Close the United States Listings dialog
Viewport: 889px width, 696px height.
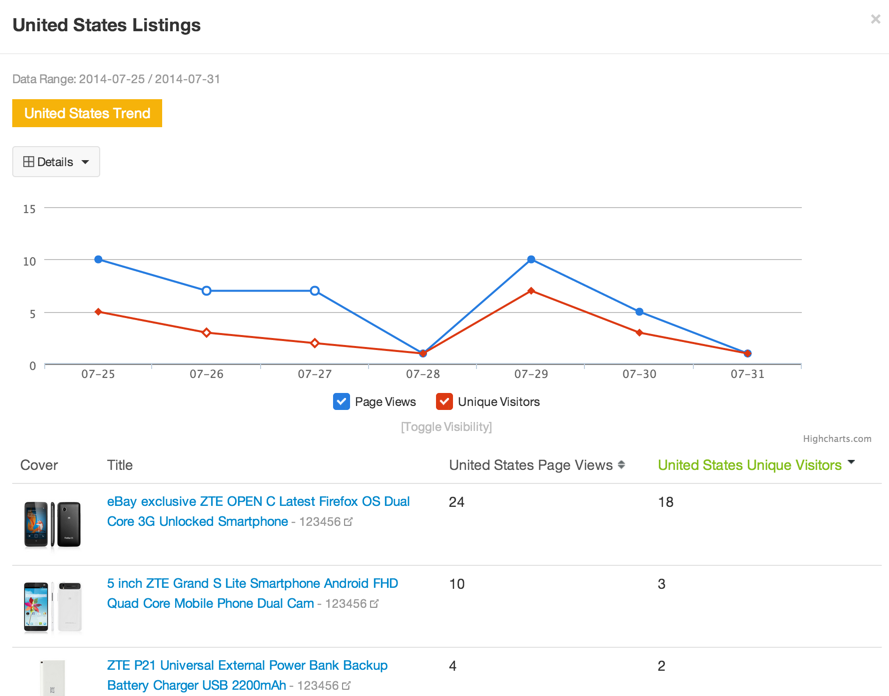[875, 19]
